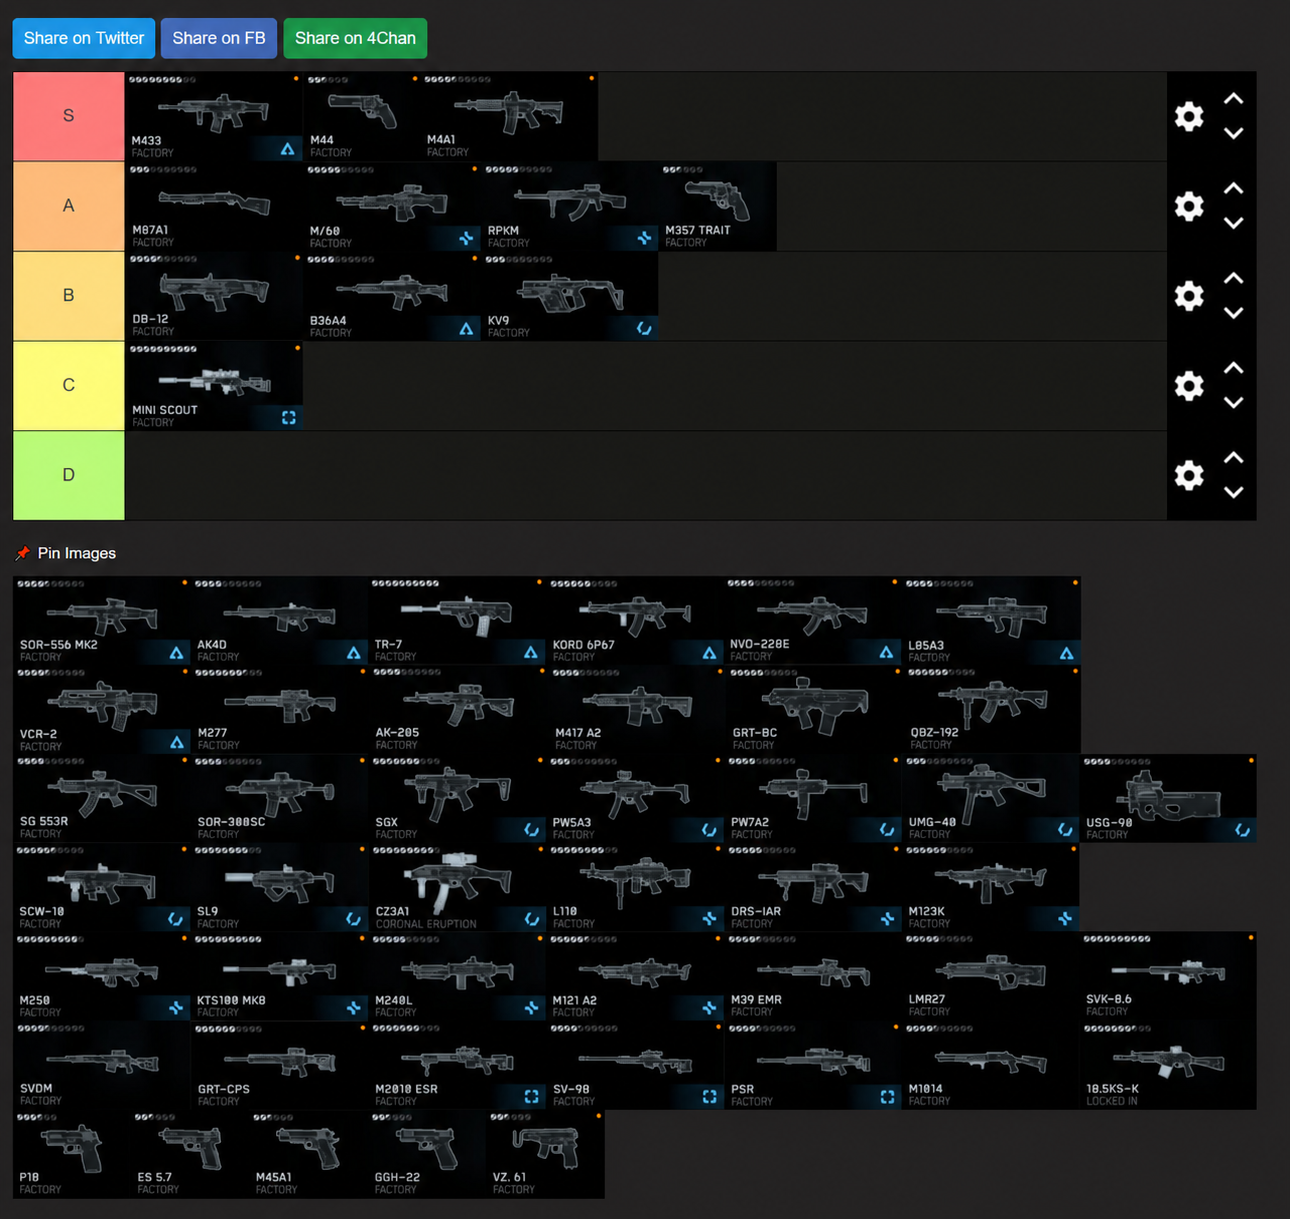The image size is (1290, 1219).
Task: Pick the M/60 weapon card in A tier
Action: (x=392, y=206)
